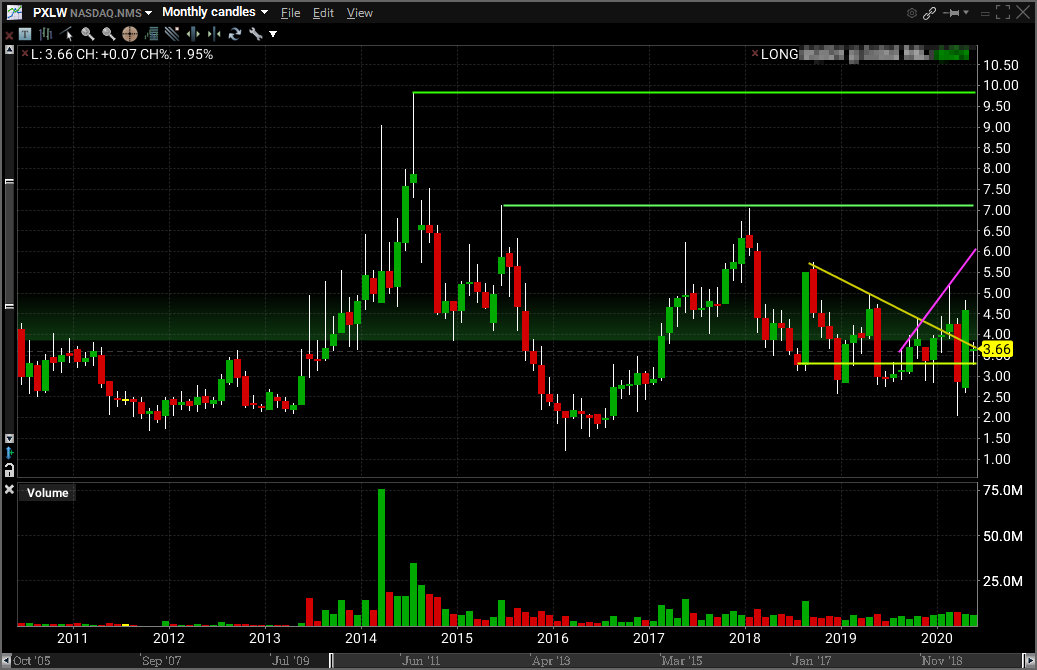Click the left arrow of the time scrollbar

point(7,660)
